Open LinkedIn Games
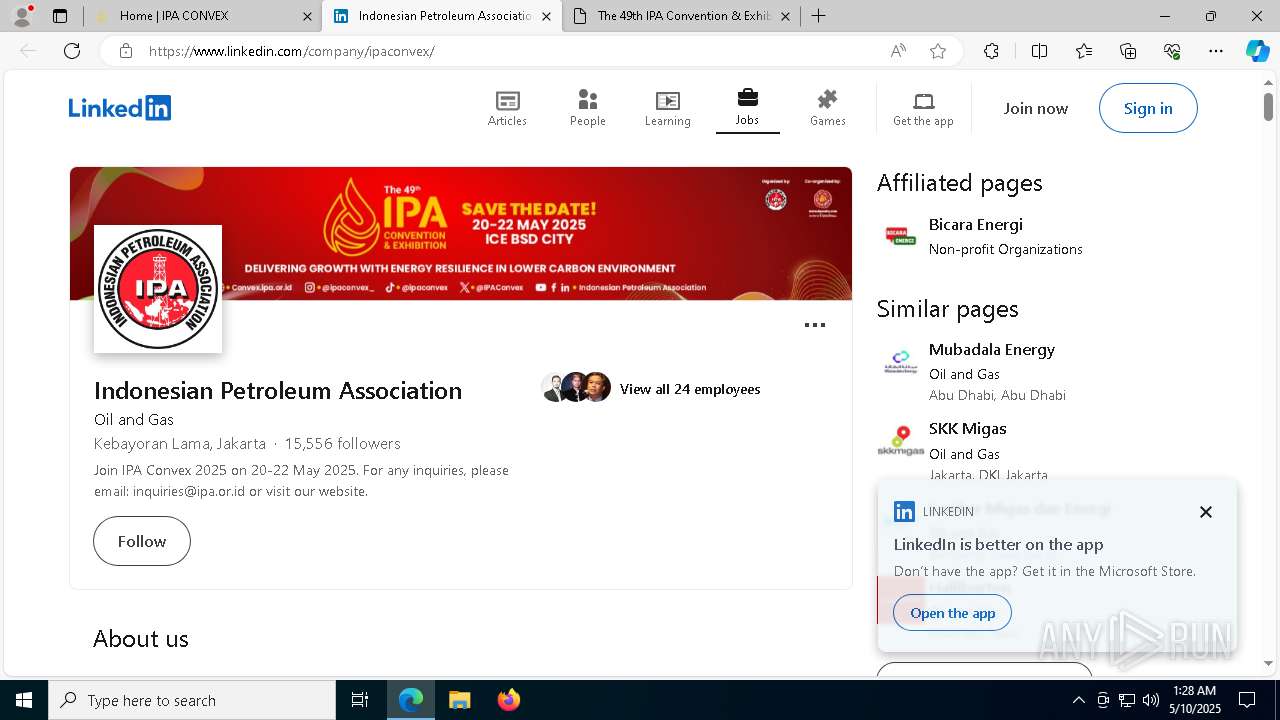Image resolution: width=1280 pixels, height=720 pixels. pyautogui.click(x=828, y=108)
